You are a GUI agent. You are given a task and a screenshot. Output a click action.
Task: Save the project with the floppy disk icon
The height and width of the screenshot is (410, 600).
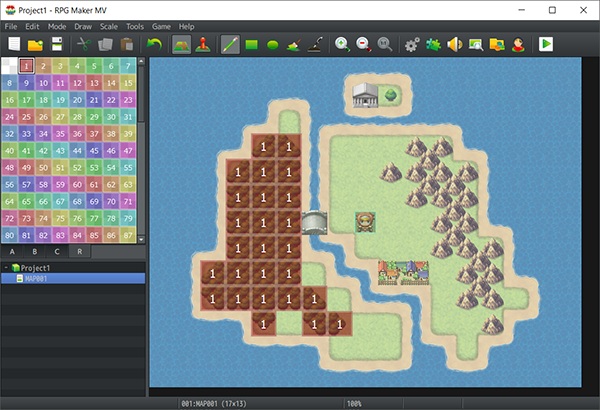click(x=57, y=44)
